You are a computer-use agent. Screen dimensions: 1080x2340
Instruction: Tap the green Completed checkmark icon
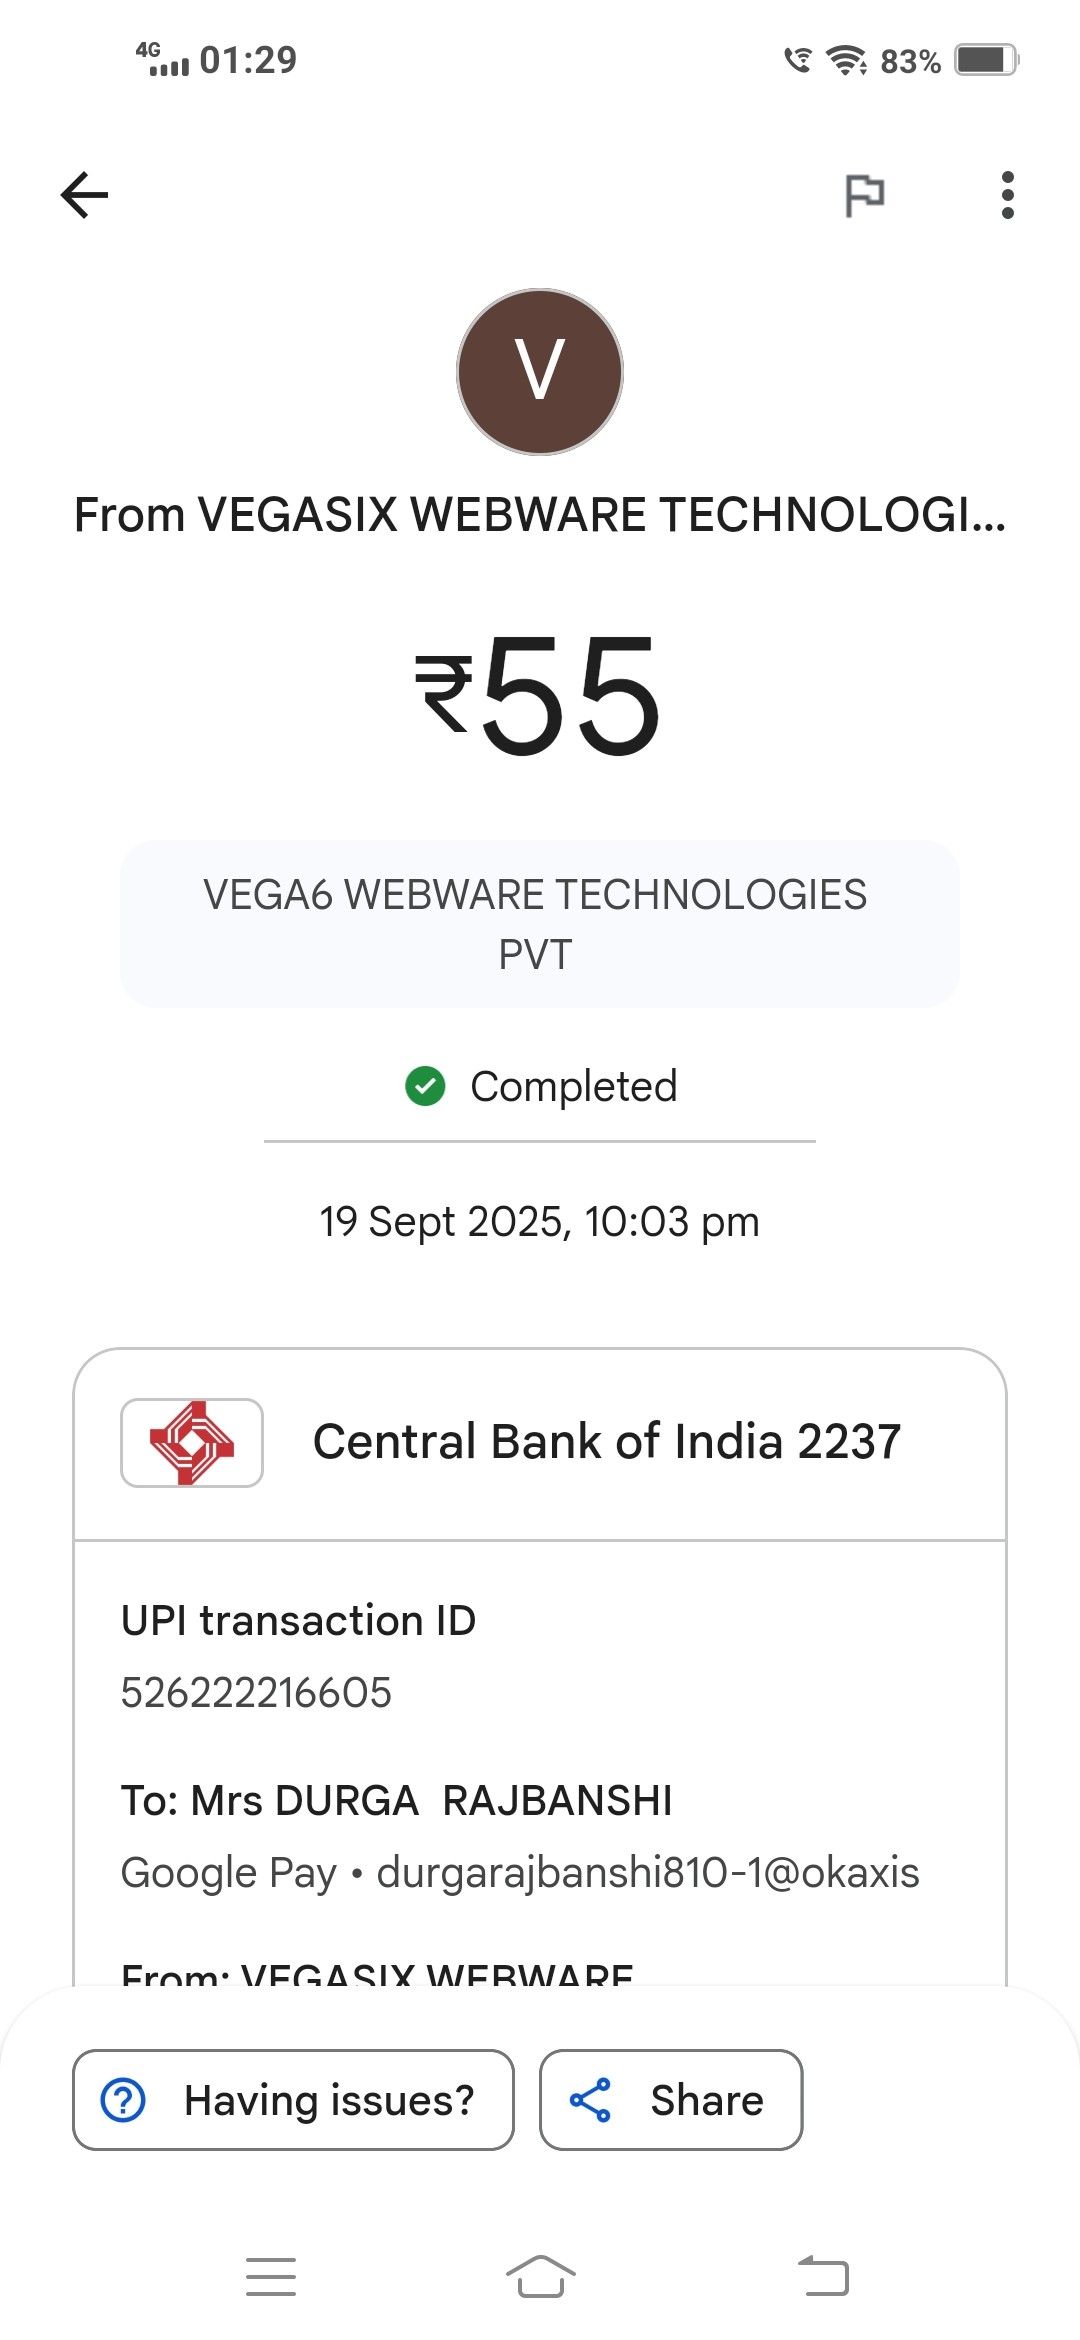[425, 1086]
